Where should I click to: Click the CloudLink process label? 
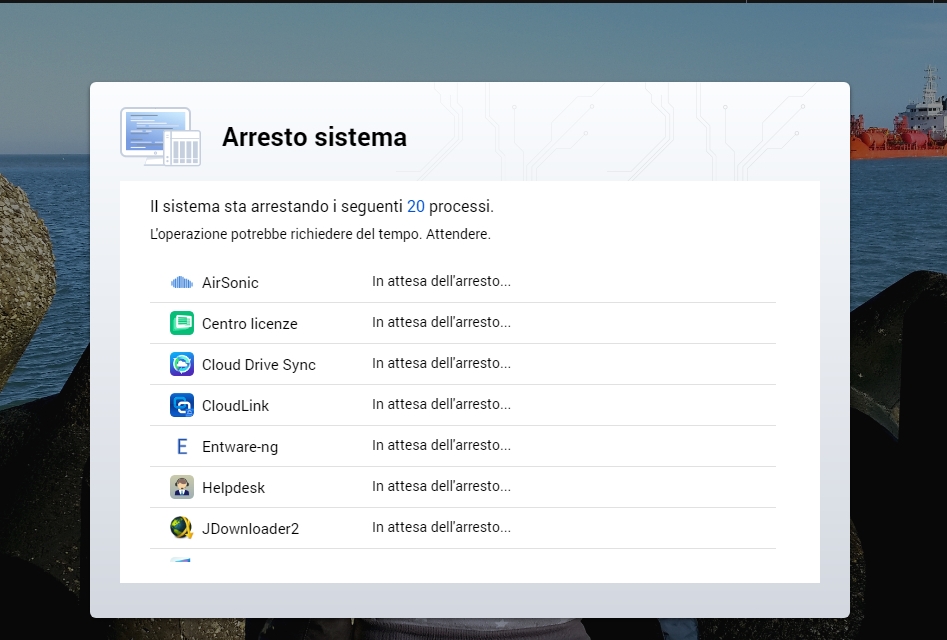pyautogui.click(x=235, y=406)
